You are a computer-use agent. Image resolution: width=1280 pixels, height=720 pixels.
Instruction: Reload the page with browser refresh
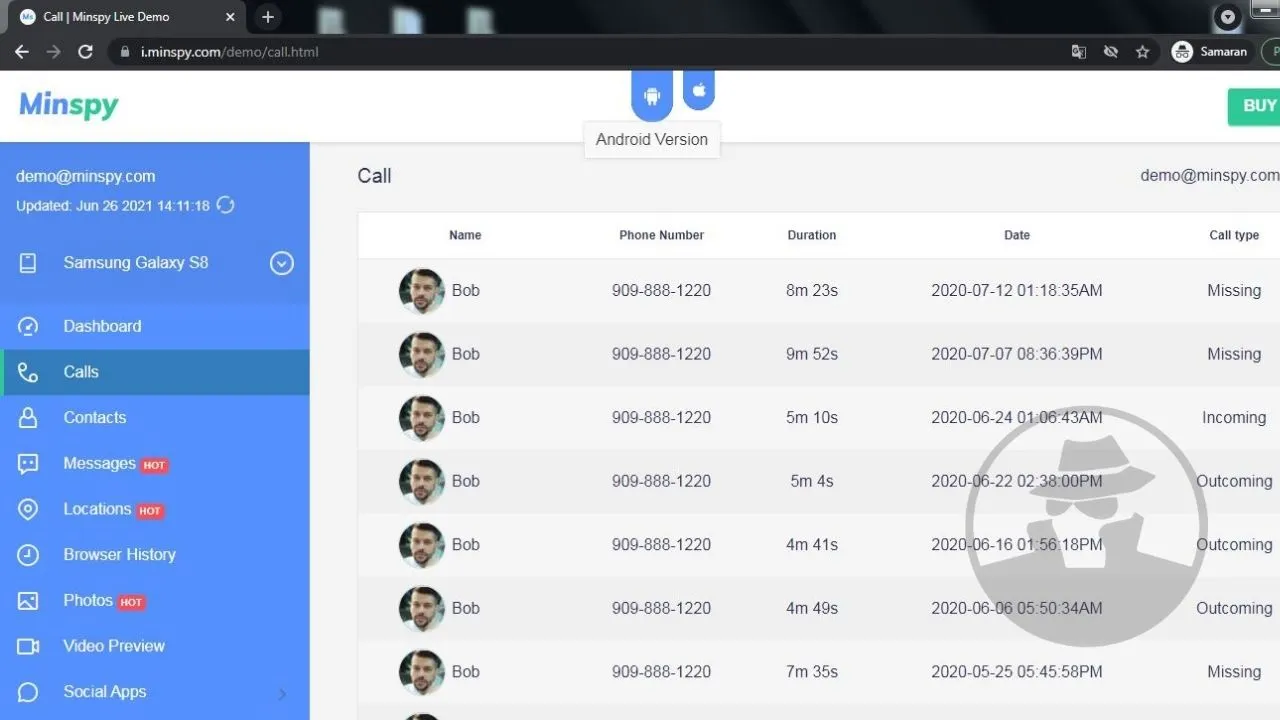tap(86, 52)
